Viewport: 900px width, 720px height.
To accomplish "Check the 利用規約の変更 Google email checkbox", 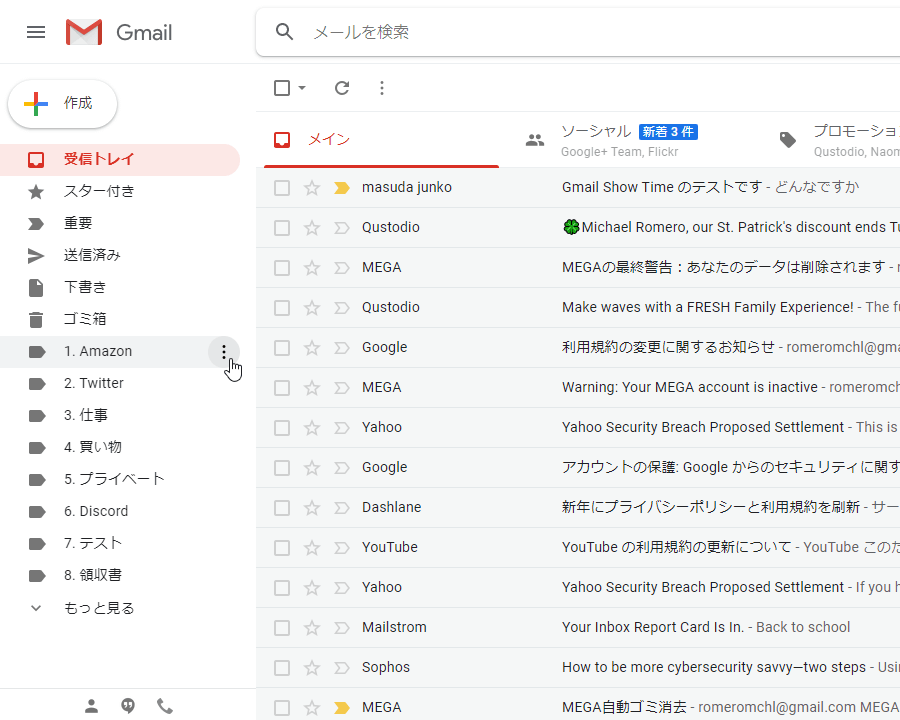I will point(282,348).
